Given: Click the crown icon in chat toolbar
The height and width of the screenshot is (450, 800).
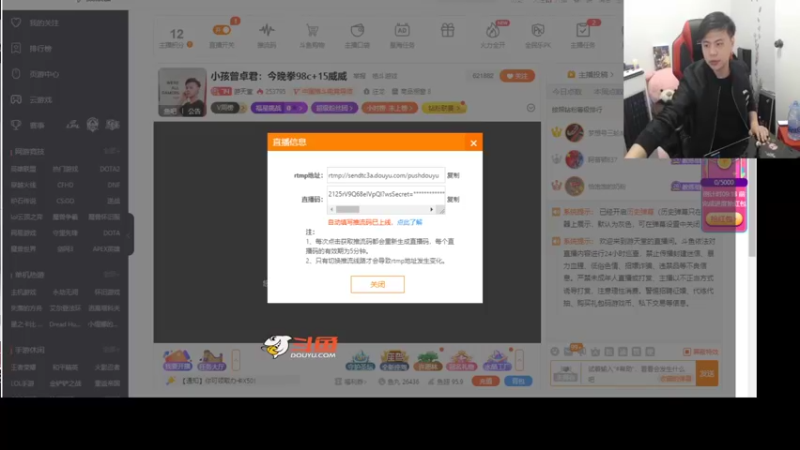Looking at the screenshot, I should (x=595, y=352).
